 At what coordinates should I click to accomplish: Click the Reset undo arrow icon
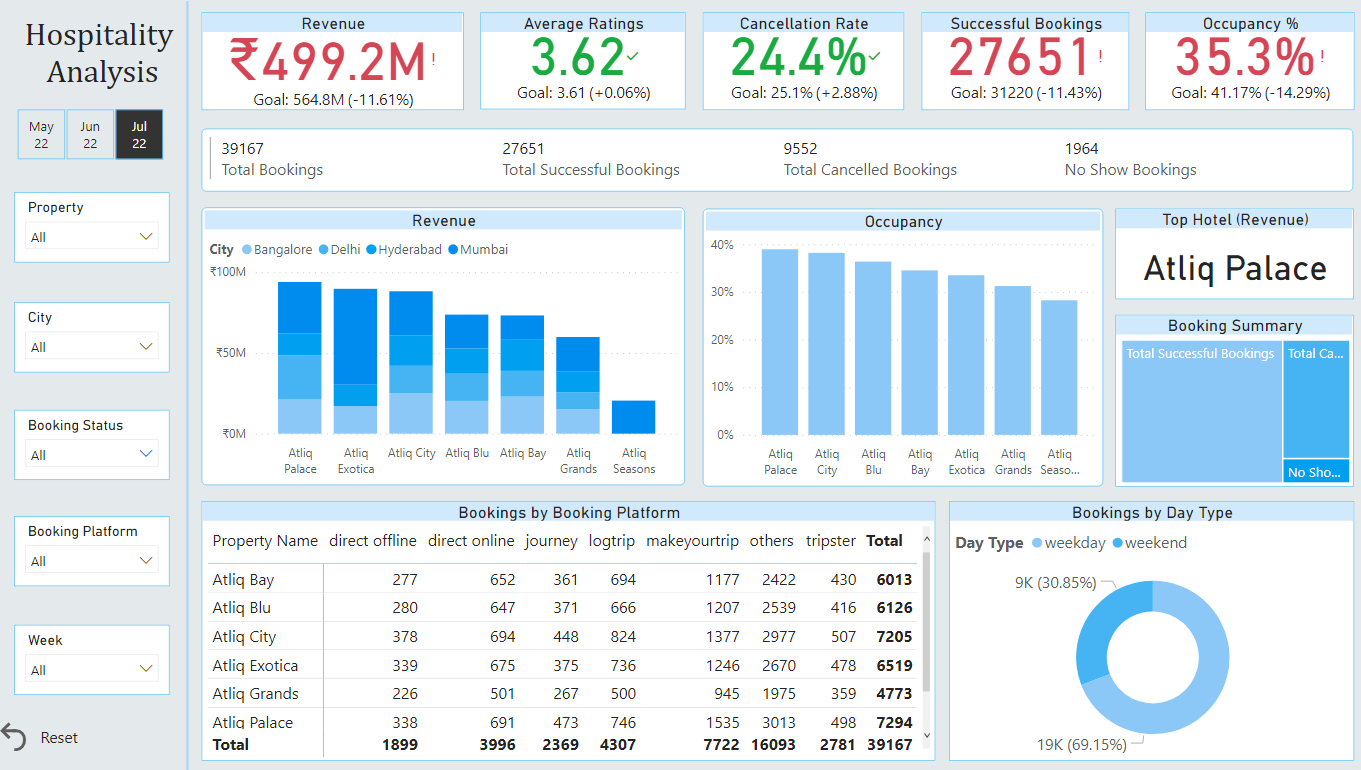(14, 738)
